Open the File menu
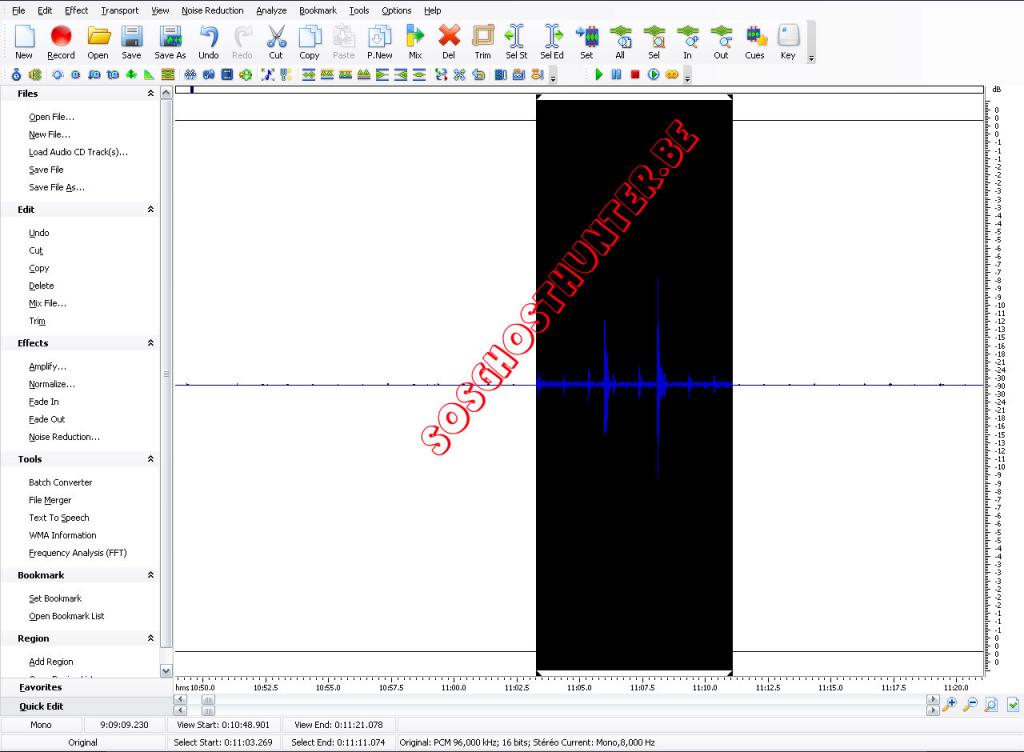Image resolution: width=1024 pixels, height=752 pixels. pyautogui.click(x=19, y=10)
